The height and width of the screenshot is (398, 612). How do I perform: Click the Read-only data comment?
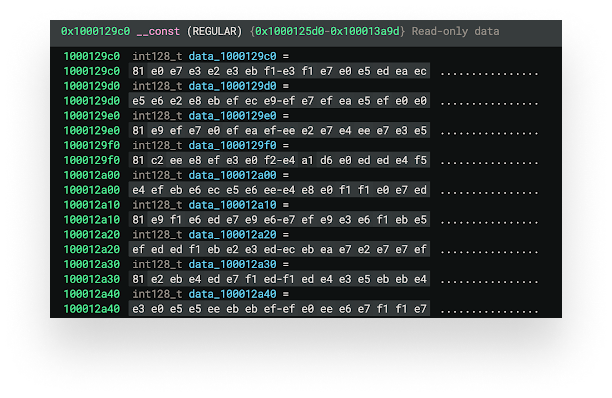click(x=455, y=31)
